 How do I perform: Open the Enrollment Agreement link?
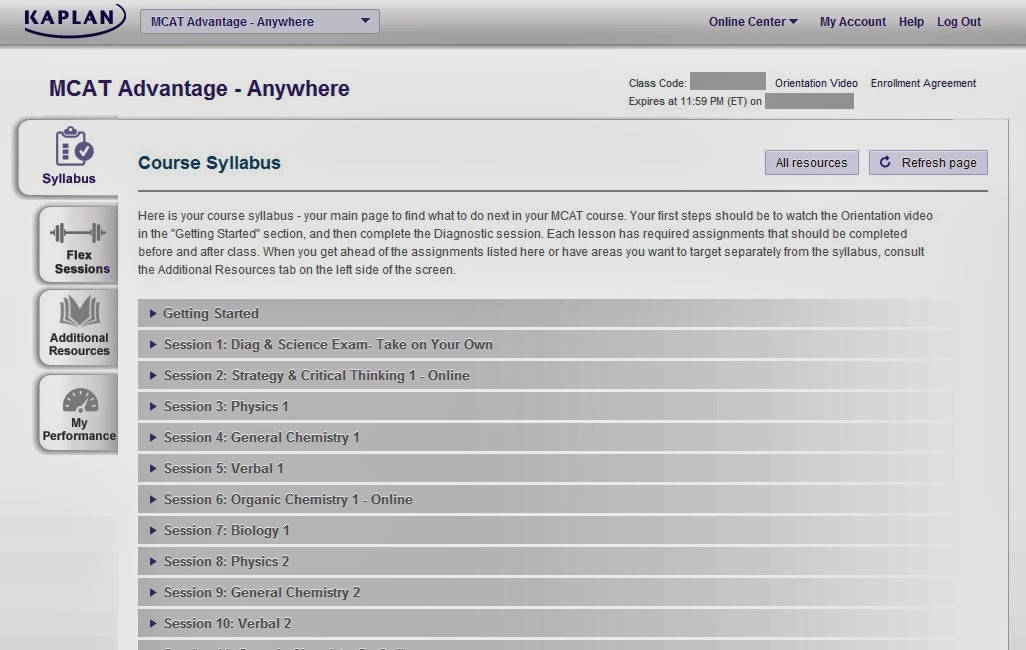click(923, 83)
